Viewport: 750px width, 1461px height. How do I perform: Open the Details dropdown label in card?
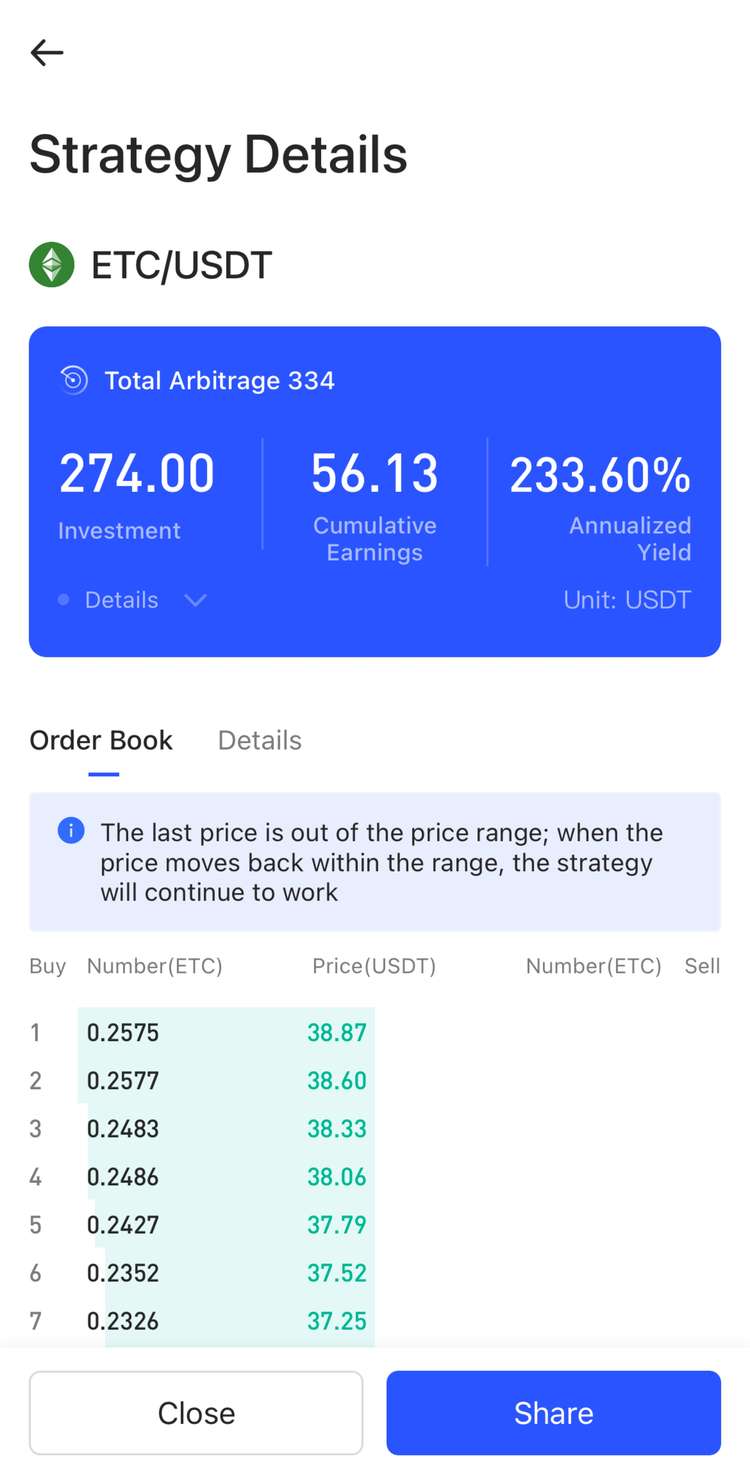coord(121,600)
